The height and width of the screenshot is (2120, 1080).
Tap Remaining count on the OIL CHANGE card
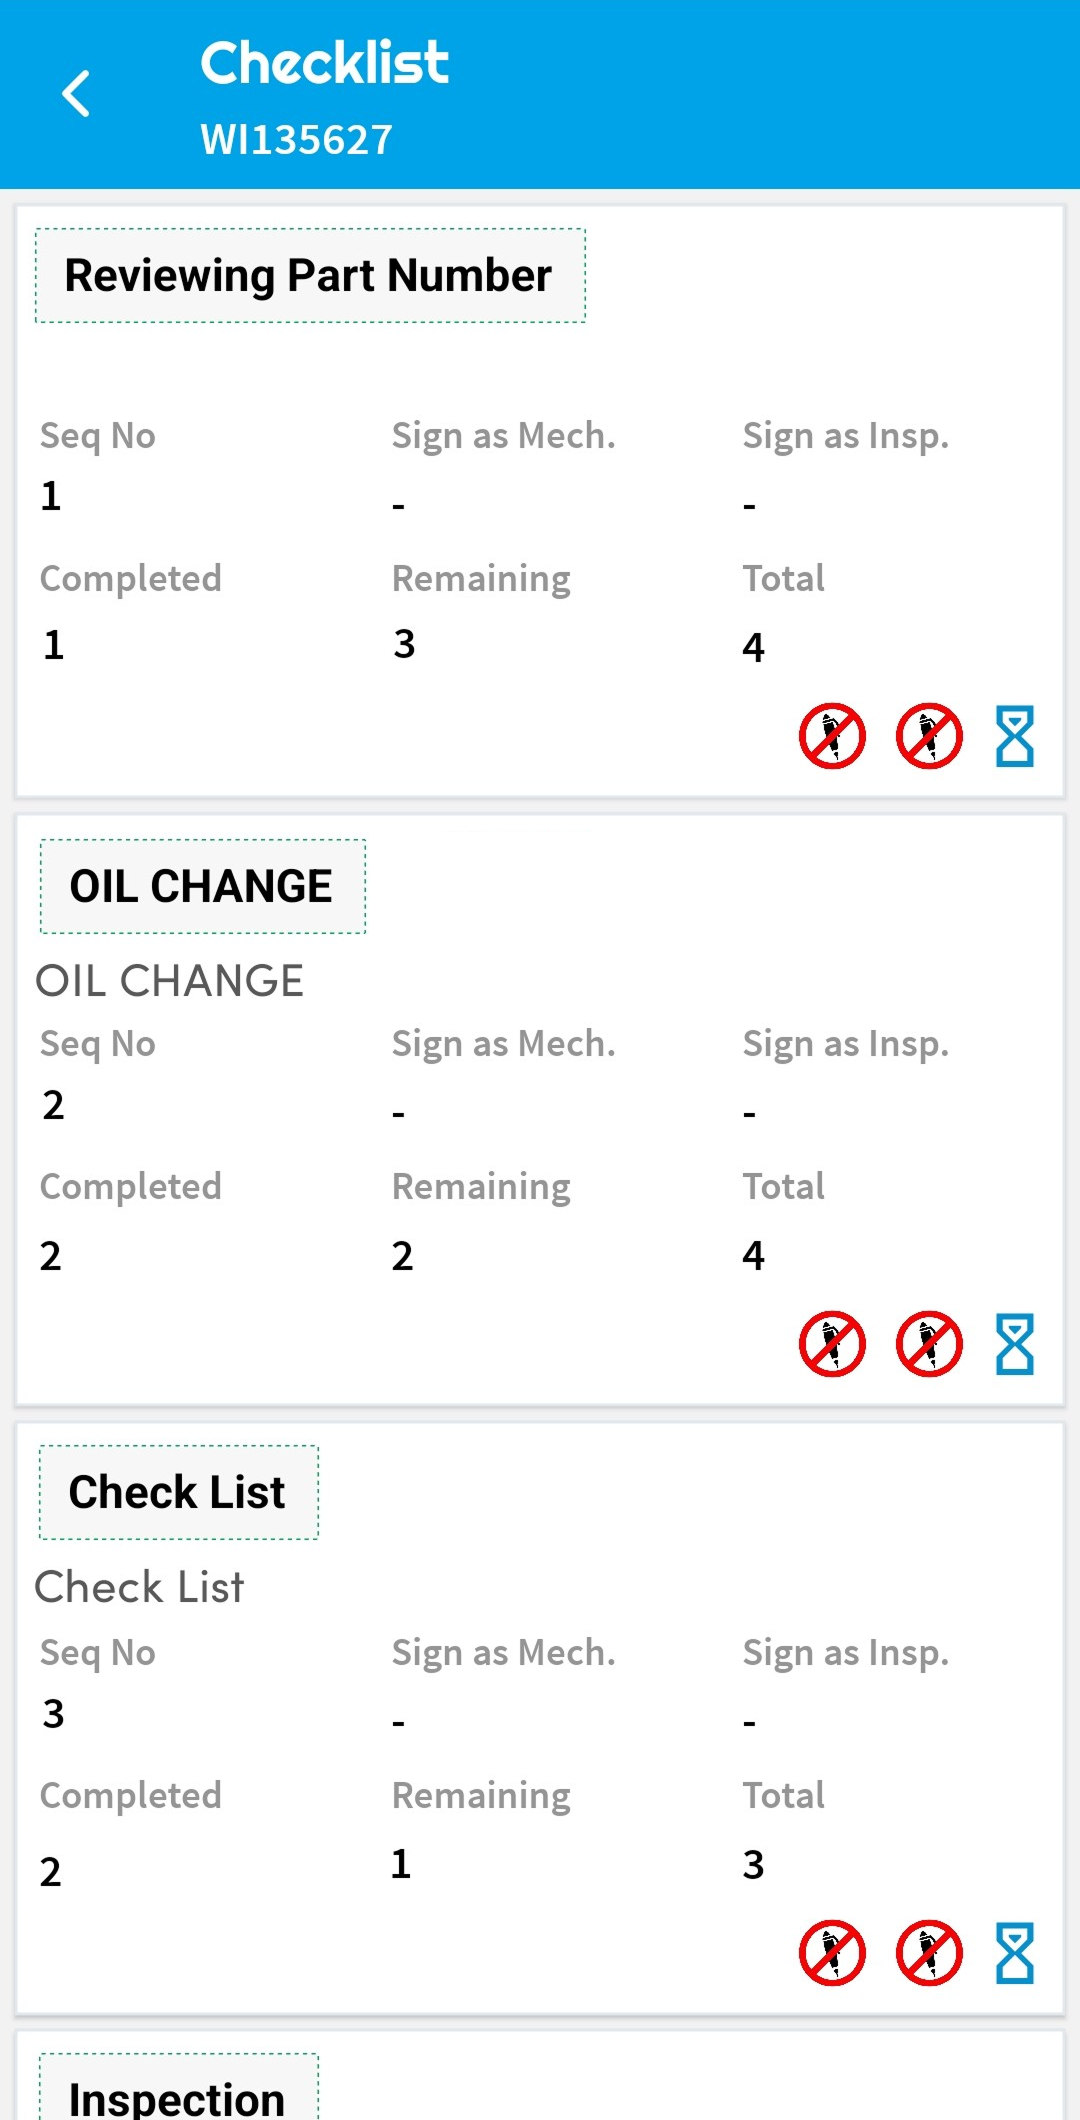point(402,1256)
